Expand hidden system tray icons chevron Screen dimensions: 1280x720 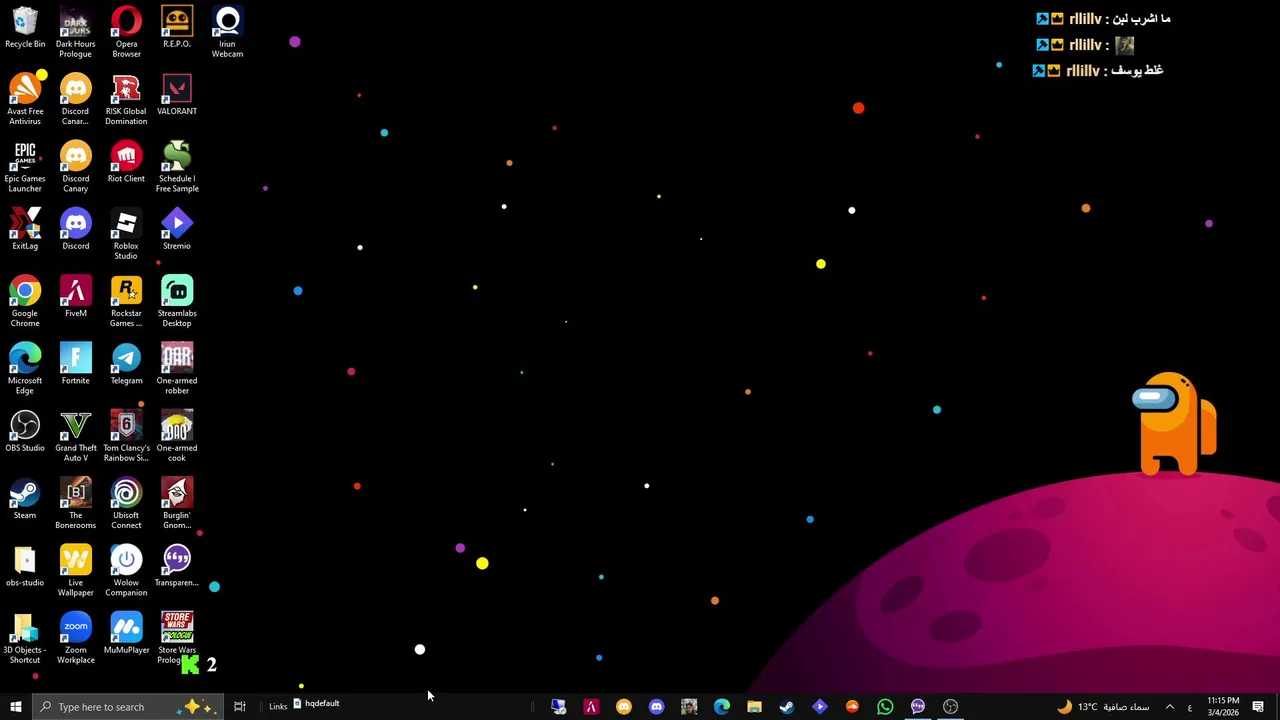click(x=1170, y=707)
